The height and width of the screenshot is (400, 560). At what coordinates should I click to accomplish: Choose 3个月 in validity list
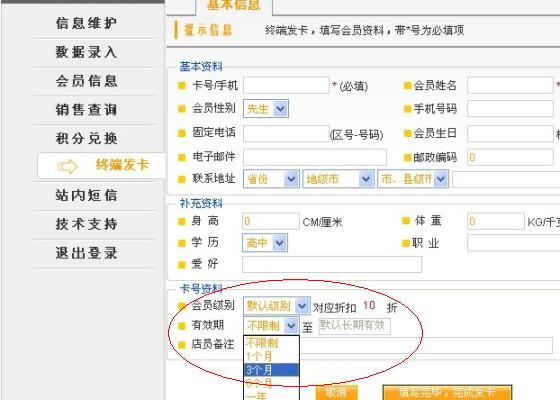click(x=271, y=370)
